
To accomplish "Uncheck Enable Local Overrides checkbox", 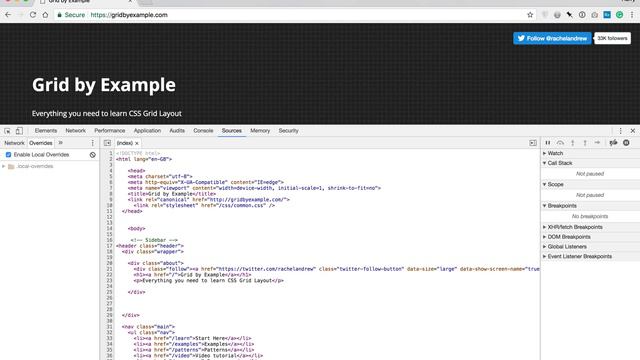I will click(8, 155).
